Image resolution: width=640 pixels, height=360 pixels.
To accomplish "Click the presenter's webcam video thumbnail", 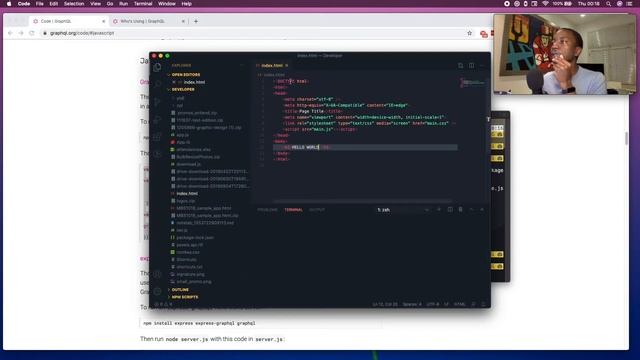I will coord(564,54).
